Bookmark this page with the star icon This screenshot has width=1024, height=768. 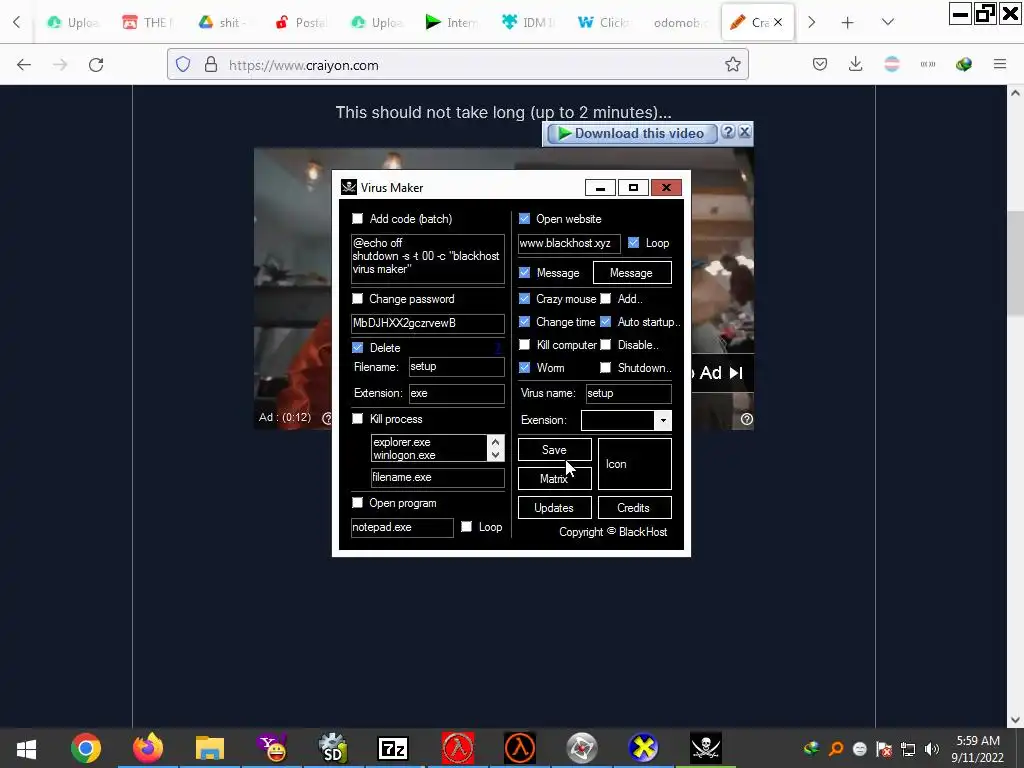tap(733, 64)
